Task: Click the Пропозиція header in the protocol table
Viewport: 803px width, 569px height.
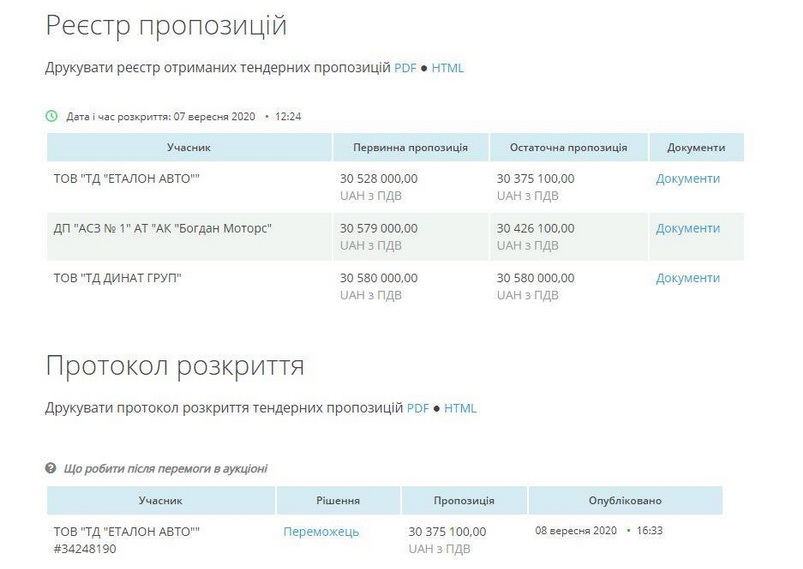Action: pyautogui.click(x=464, y=500)
